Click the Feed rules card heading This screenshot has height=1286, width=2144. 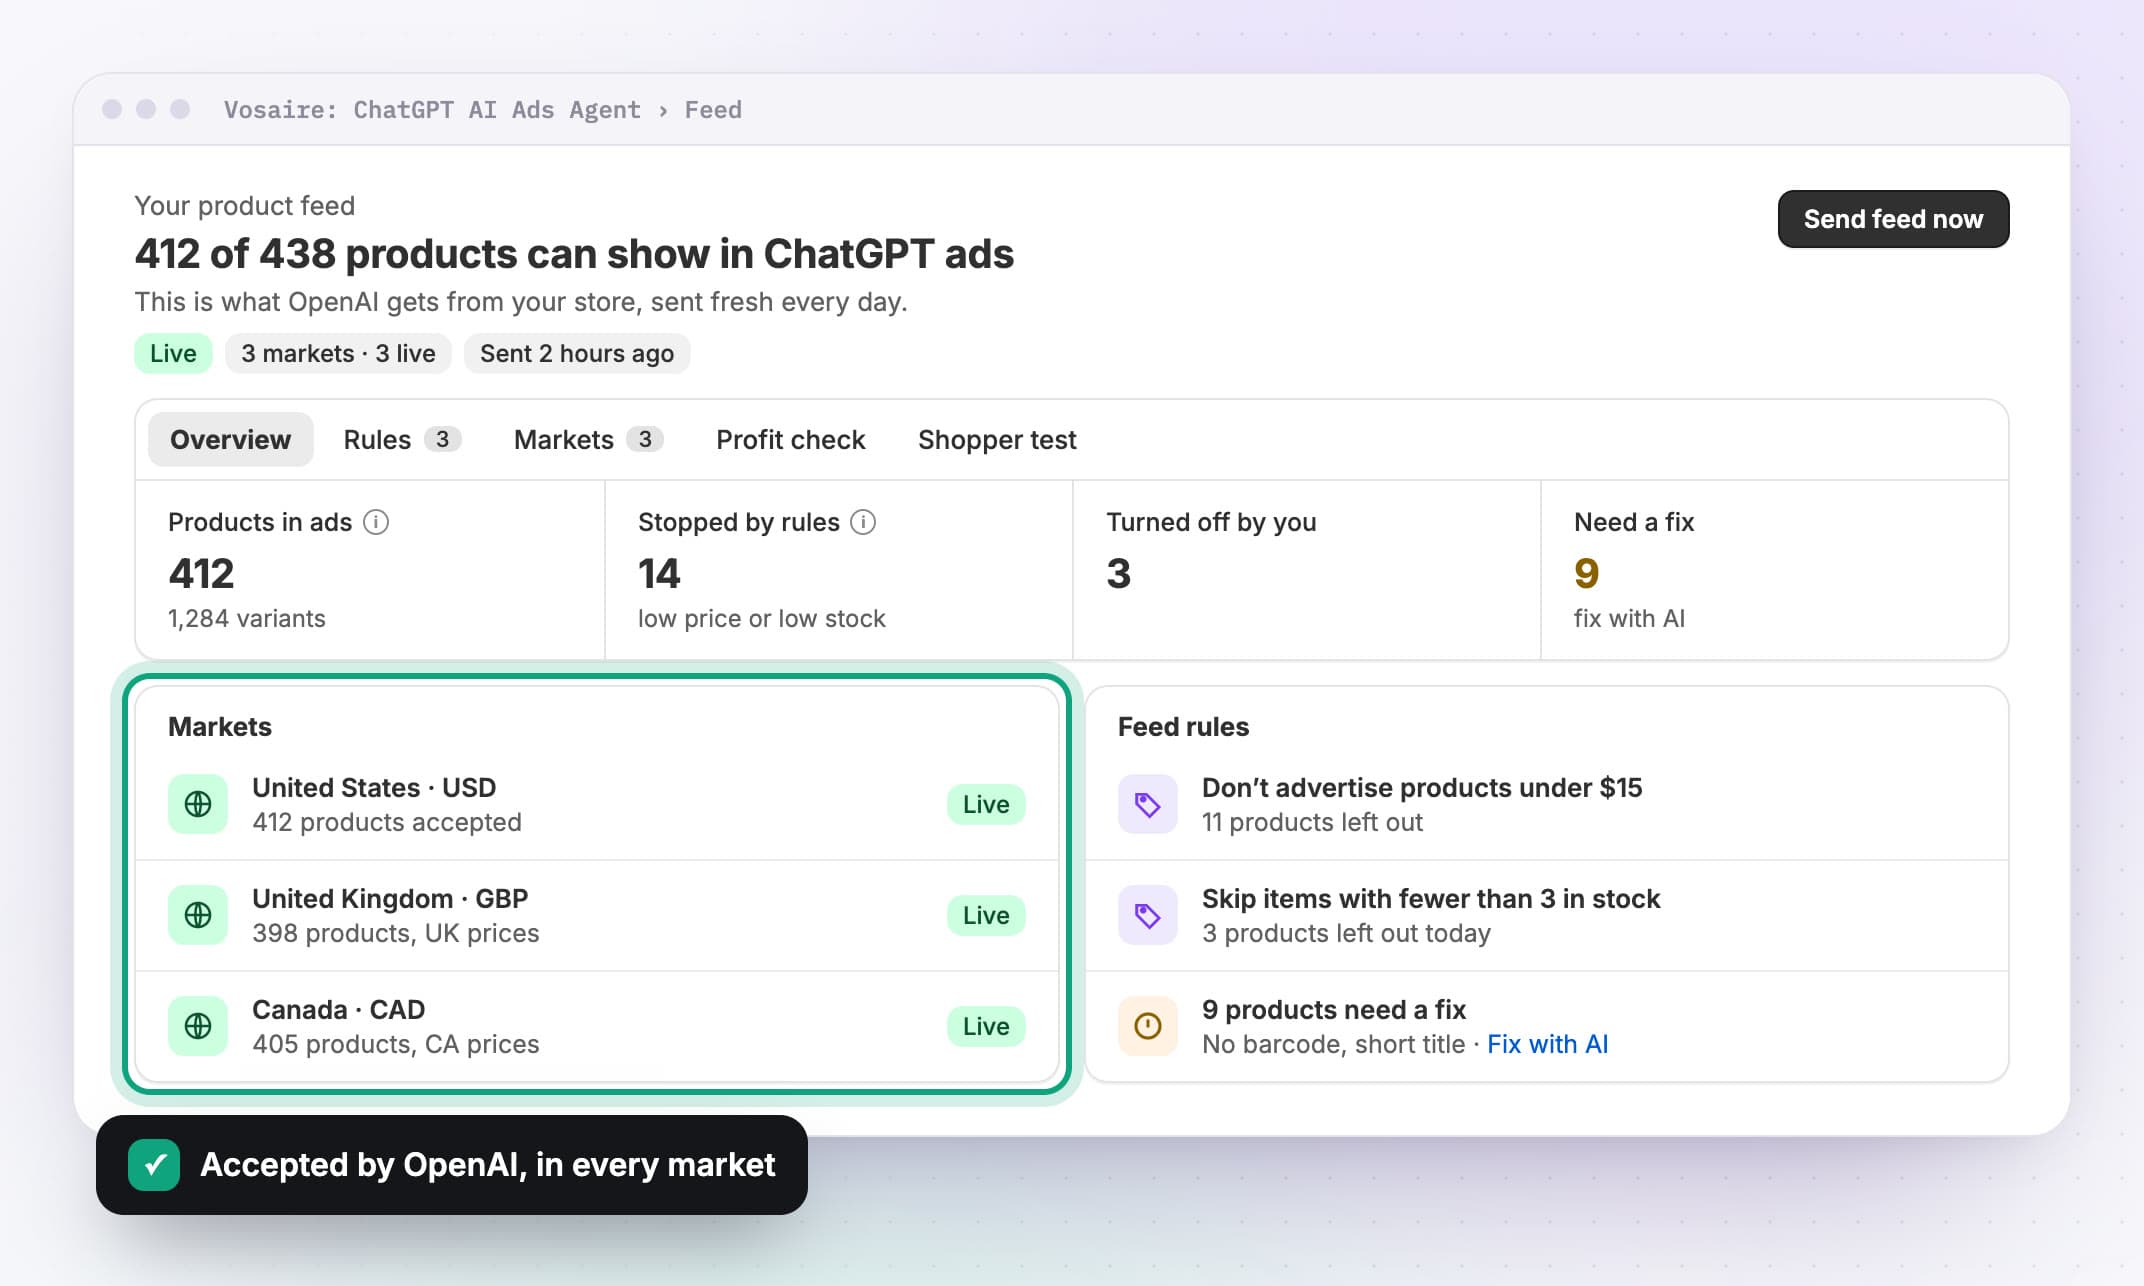(x=1183, y=727)
